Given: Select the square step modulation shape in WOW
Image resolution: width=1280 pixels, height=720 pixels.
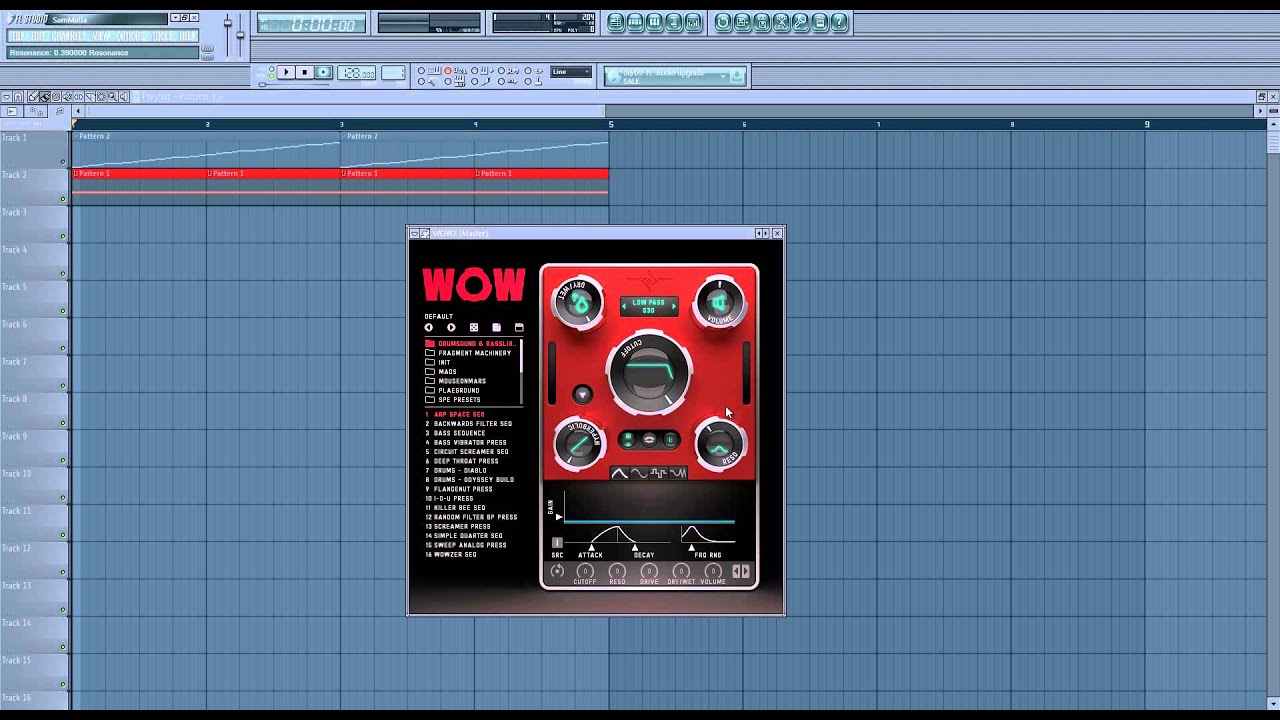Looking at the screenshot, I should (658, 473).
